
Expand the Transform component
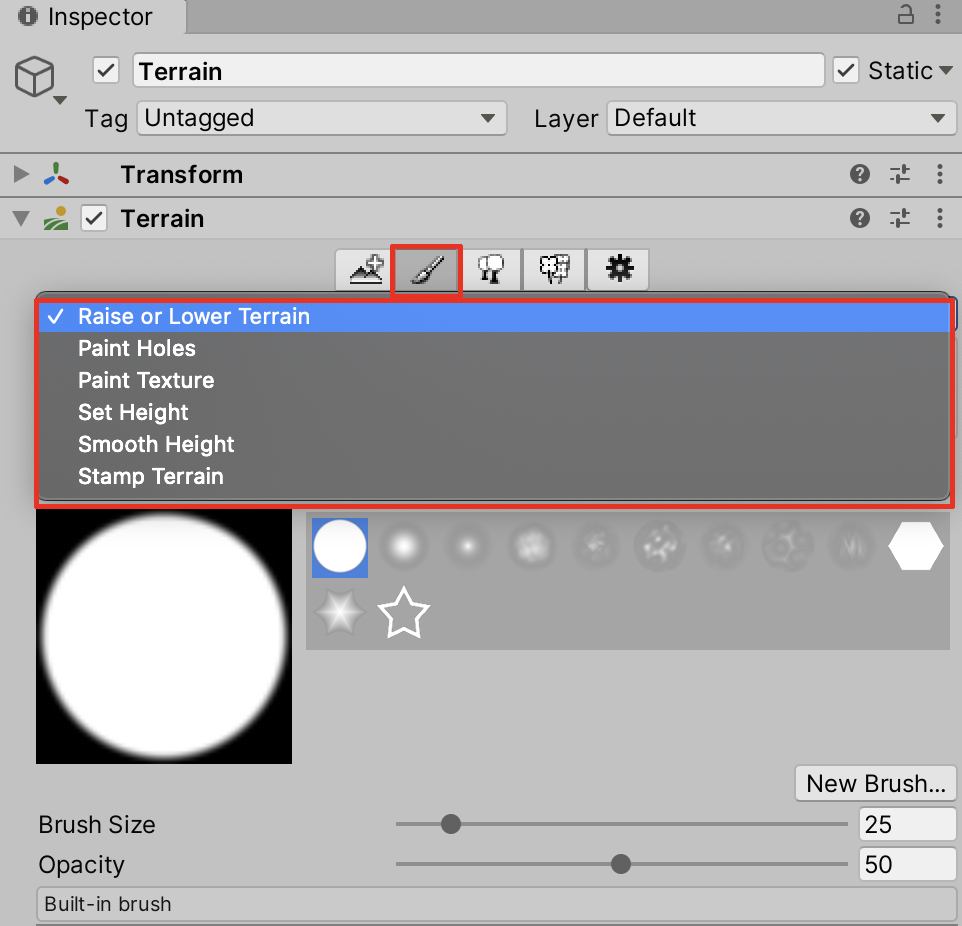[x=21, y=175]
